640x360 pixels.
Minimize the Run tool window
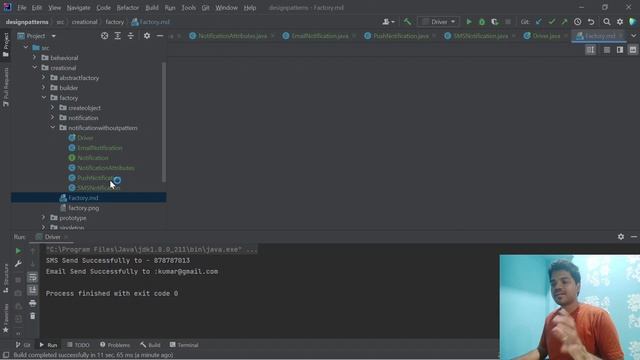pyautogui.click(x=634, y=237)
